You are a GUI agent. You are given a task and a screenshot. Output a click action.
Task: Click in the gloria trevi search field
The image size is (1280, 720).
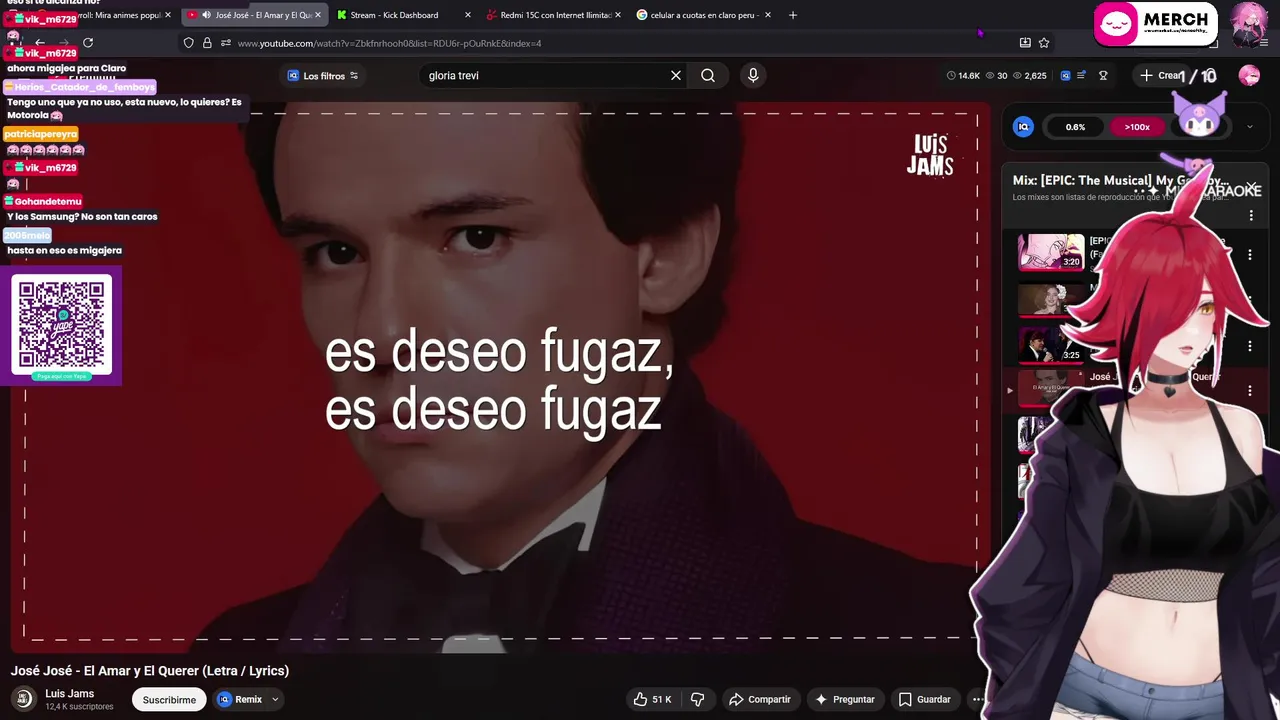pyautogui.click(x=545, y=75)
